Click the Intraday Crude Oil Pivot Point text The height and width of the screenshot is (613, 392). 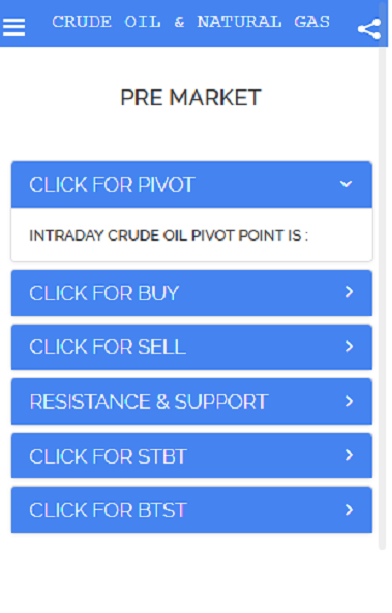(x=168, y=235)
